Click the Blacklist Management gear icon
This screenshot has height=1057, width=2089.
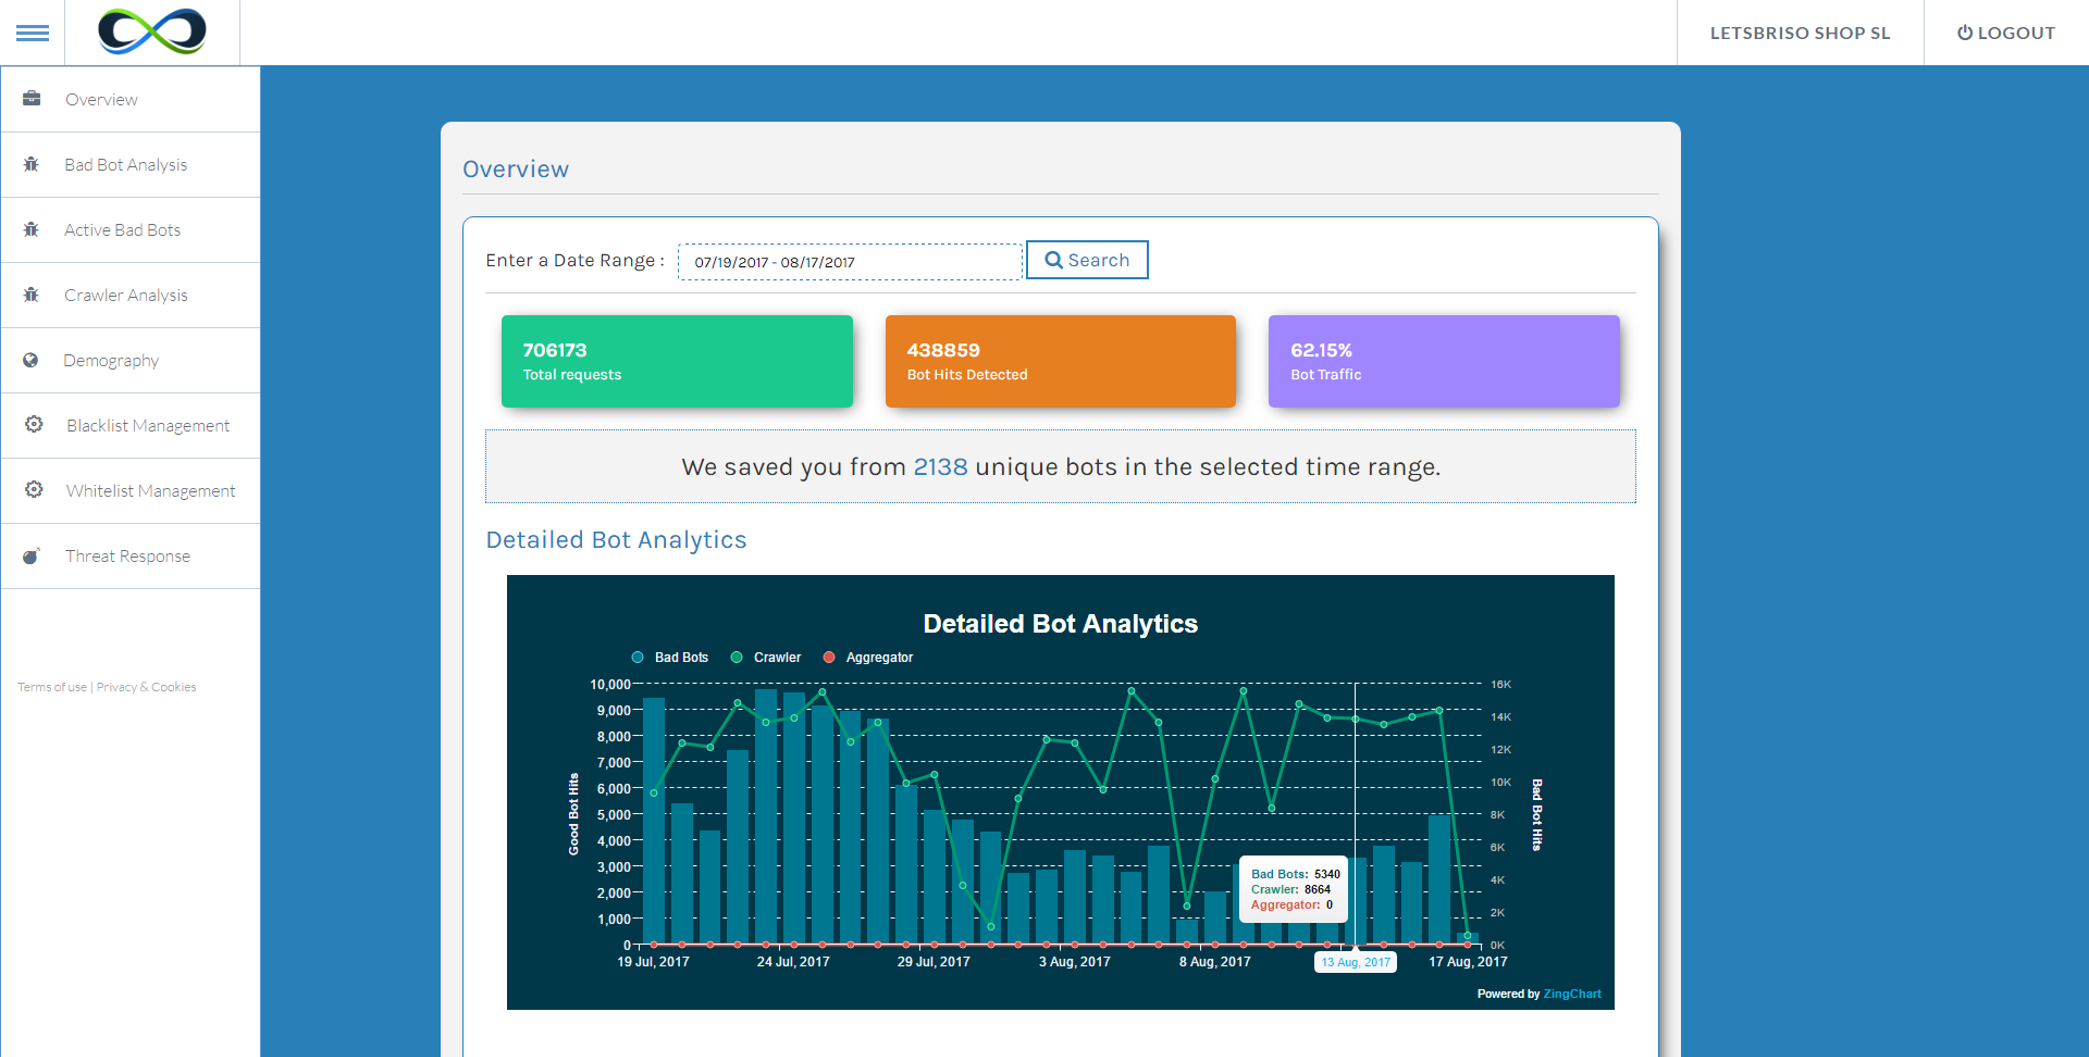pos(34,424)
